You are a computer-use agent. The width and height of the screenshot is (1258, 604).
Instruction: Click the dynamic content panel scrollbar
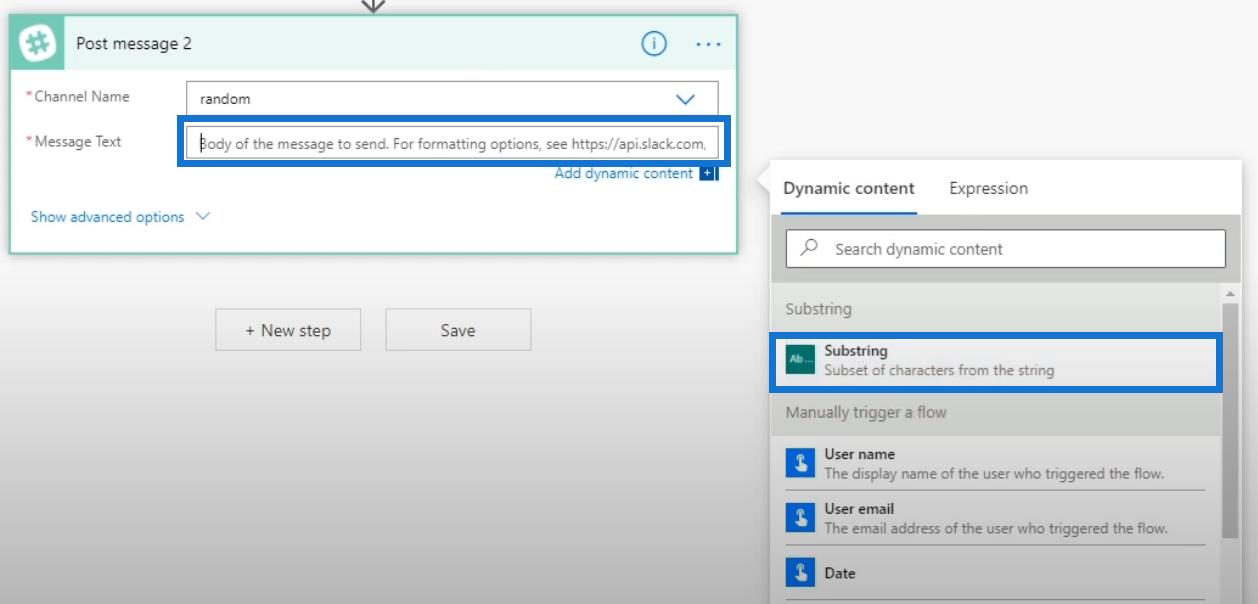(1230, 420)
